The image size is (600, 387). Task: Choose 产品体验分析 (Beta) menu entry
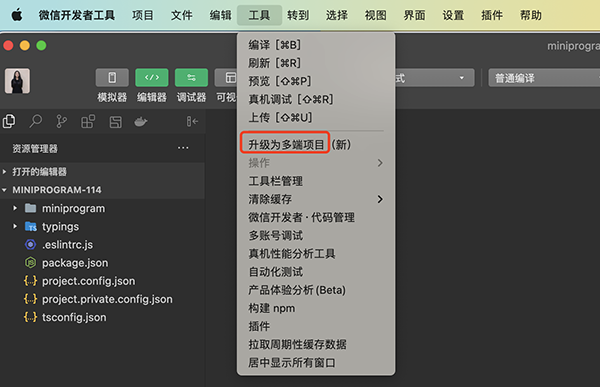[x=316, y=290]
